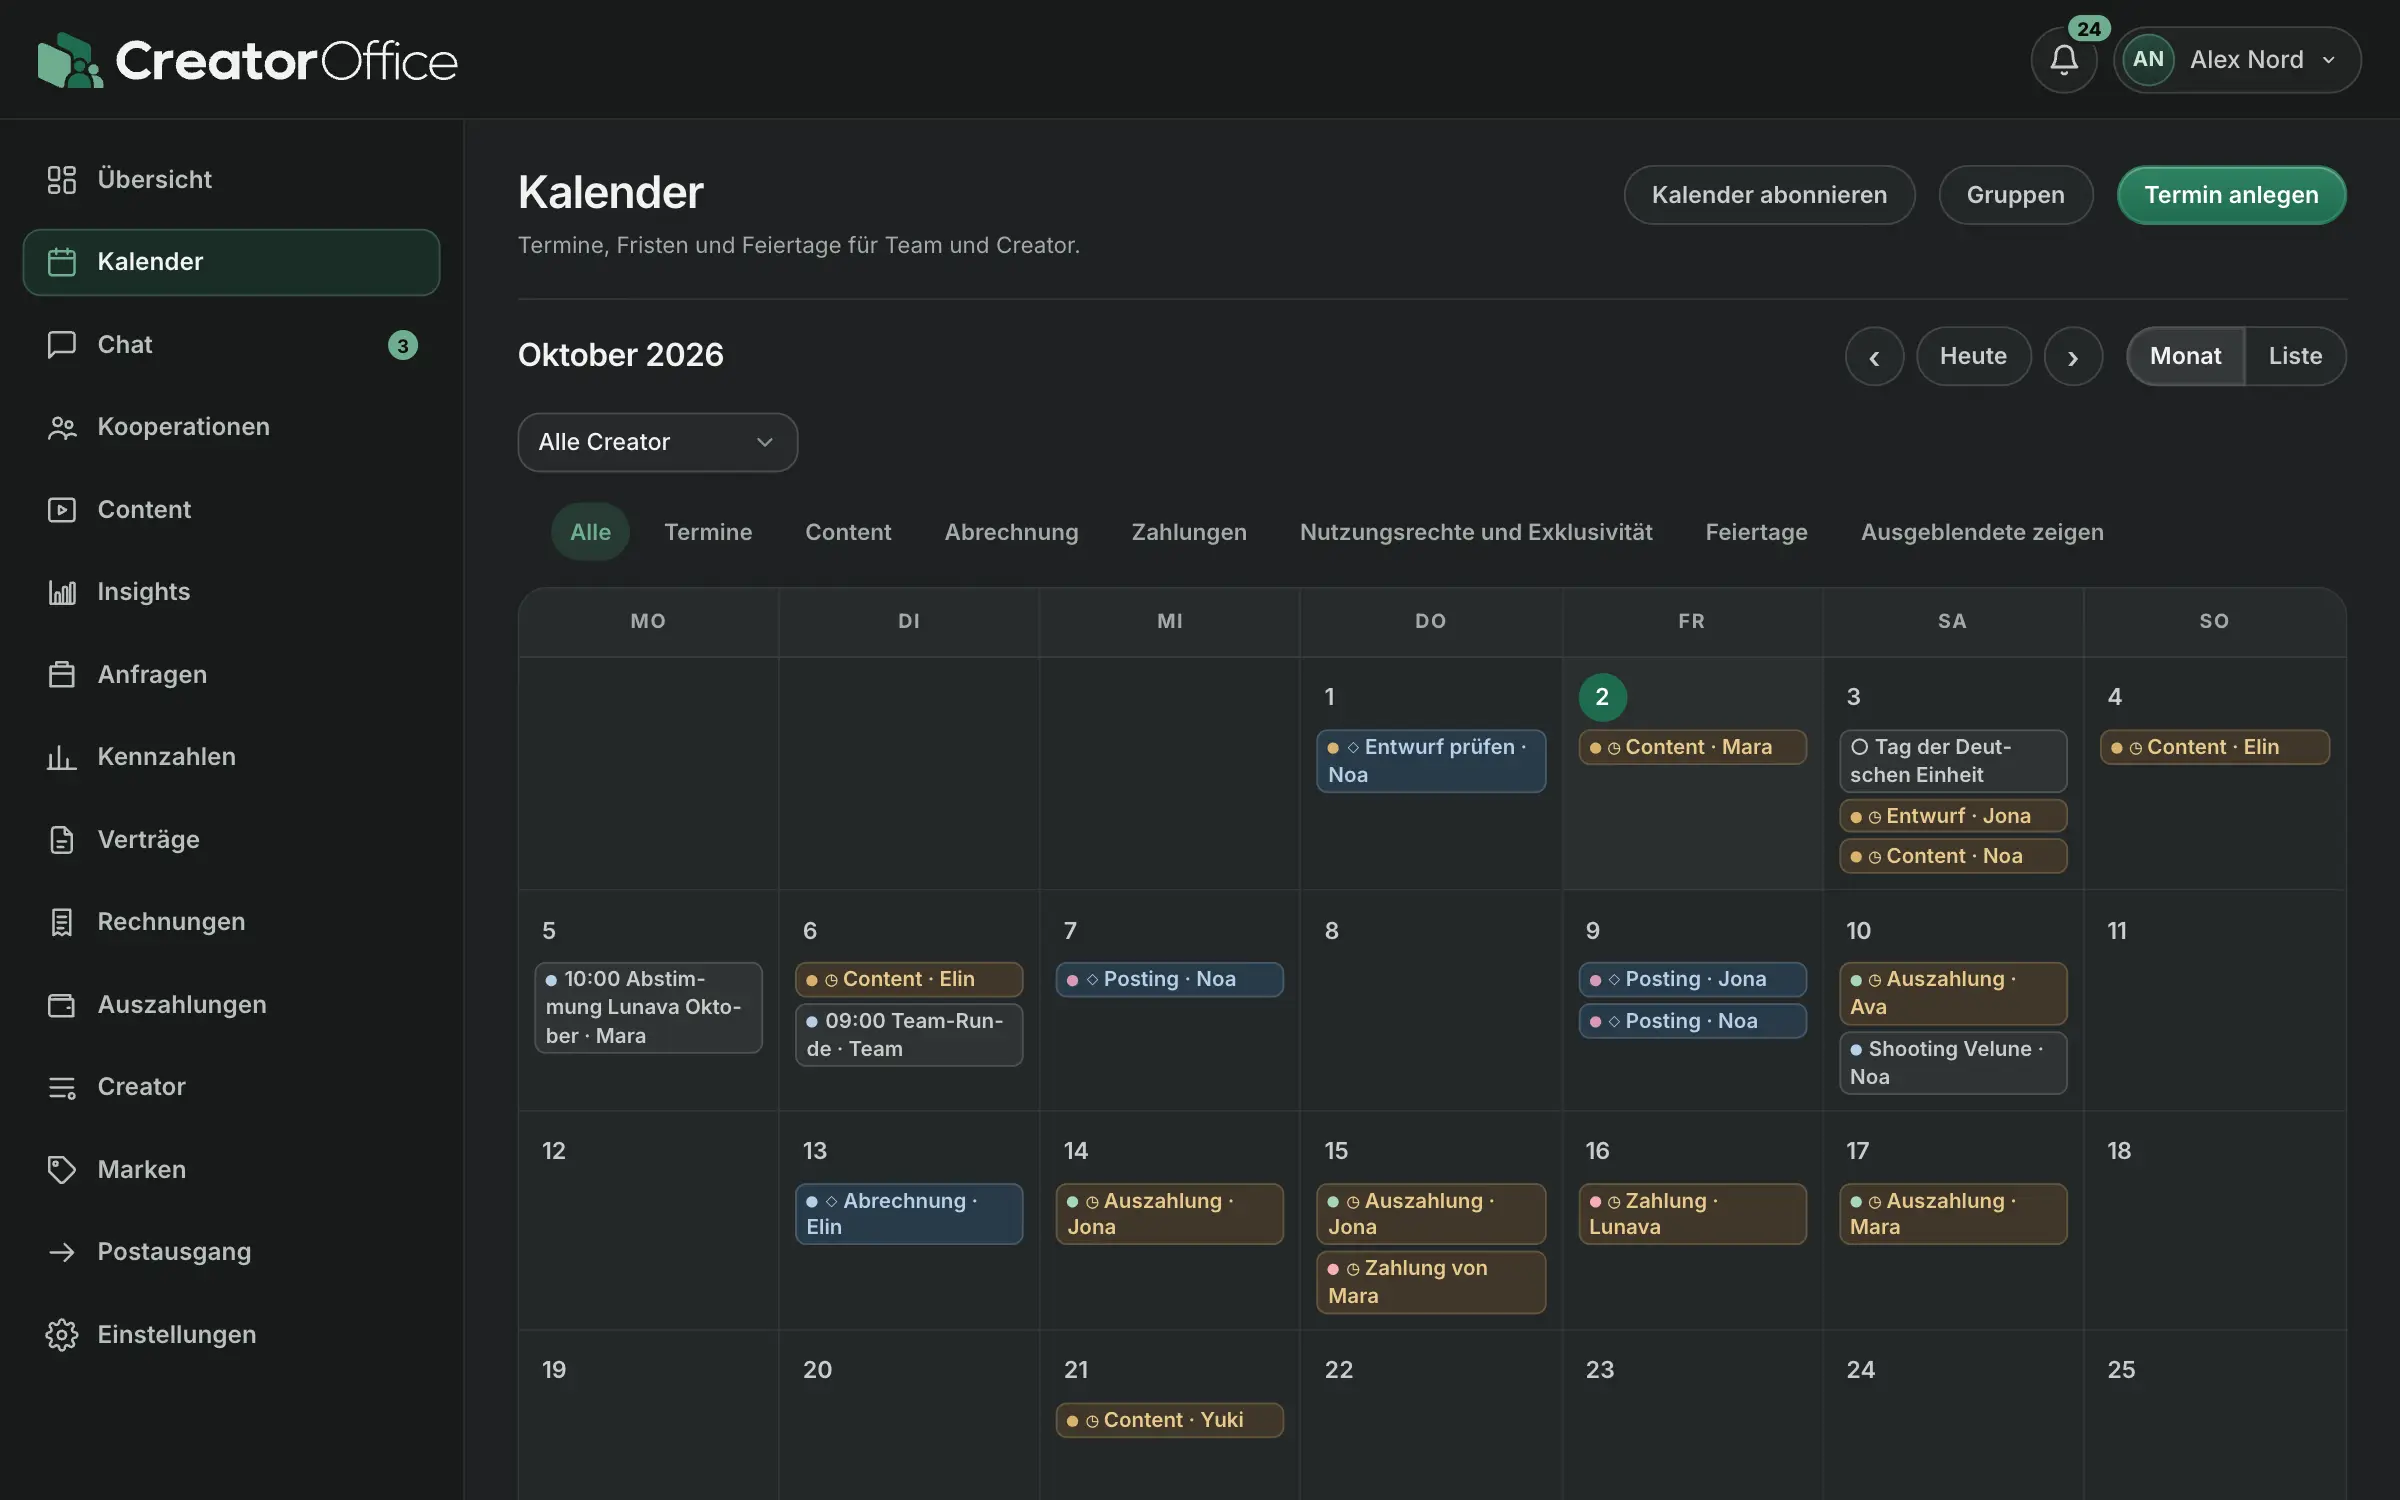The width and height of the screenshot is (2400, 1500).
Task: Open the Tag der Deutschen Einheit event
Action: coord(1952,761)
